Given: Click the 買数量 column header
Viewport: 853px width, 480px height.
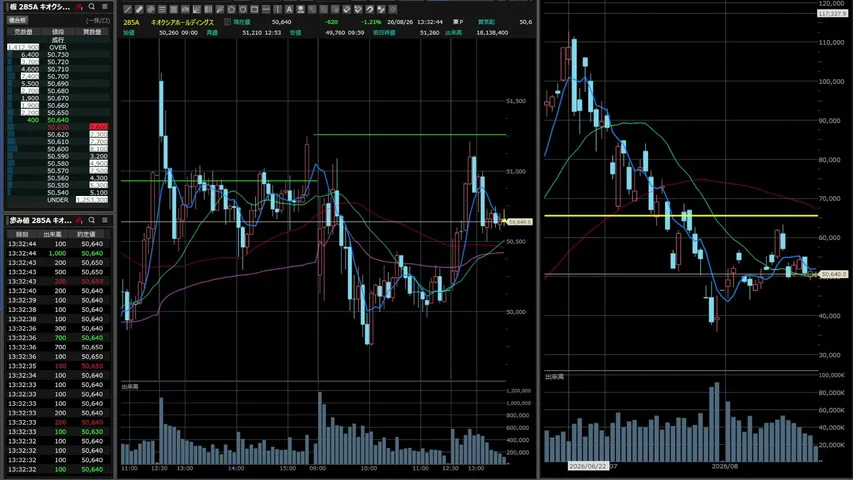Looking at the screenshot, I should (x=92, y=32).
